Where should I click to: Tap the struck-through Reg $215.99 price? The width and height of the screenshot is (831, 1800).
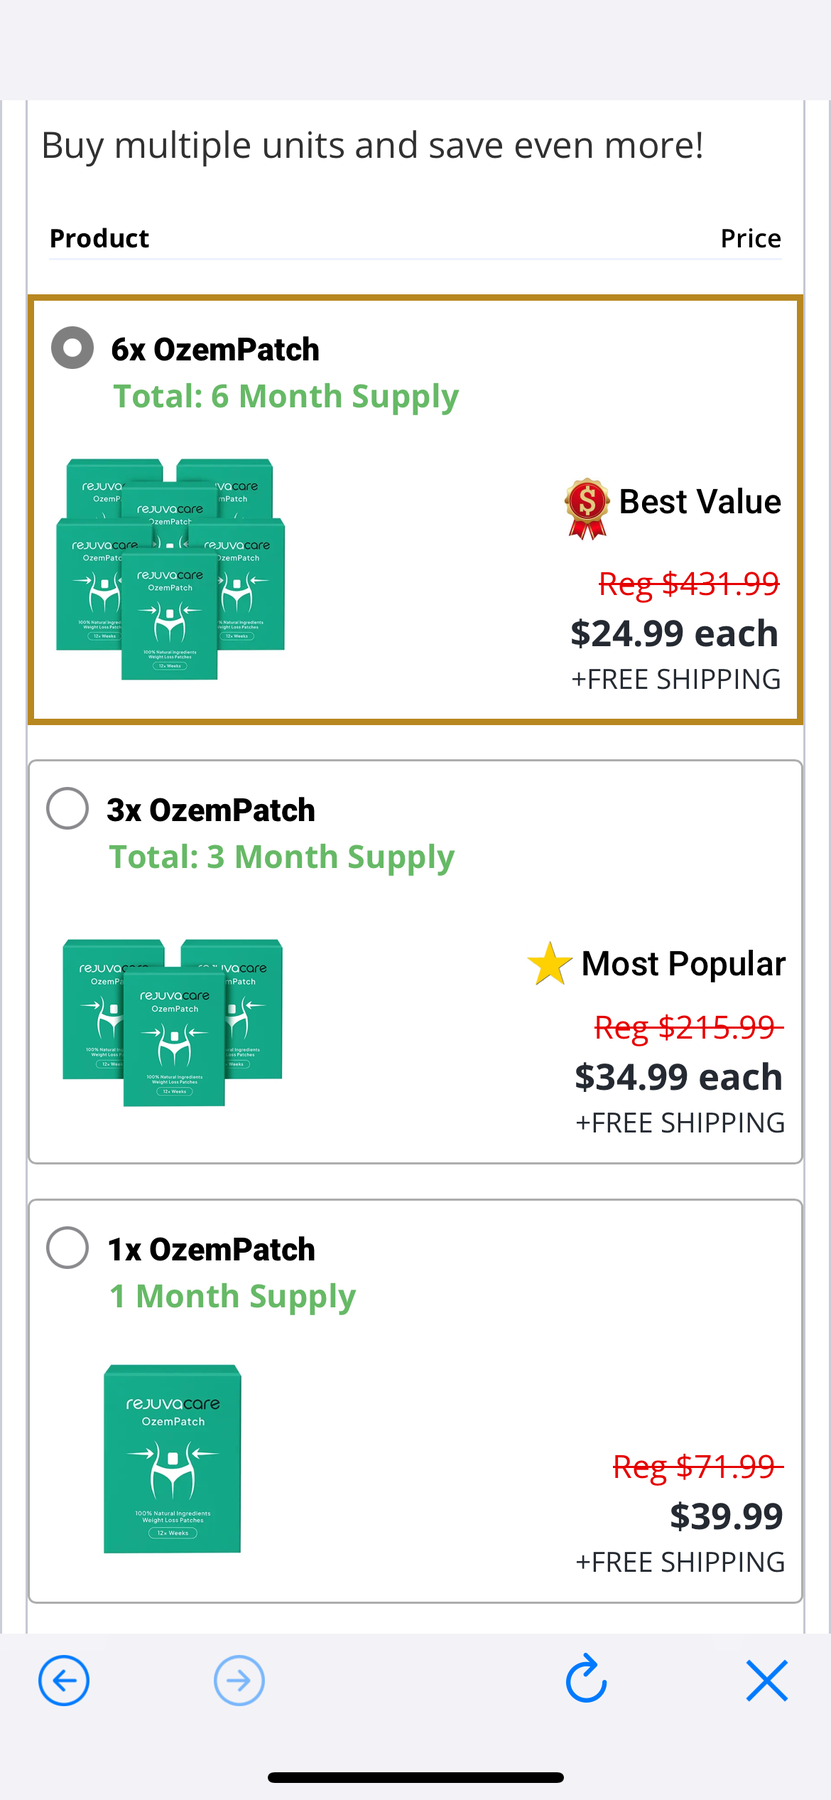coord(687,1027)
